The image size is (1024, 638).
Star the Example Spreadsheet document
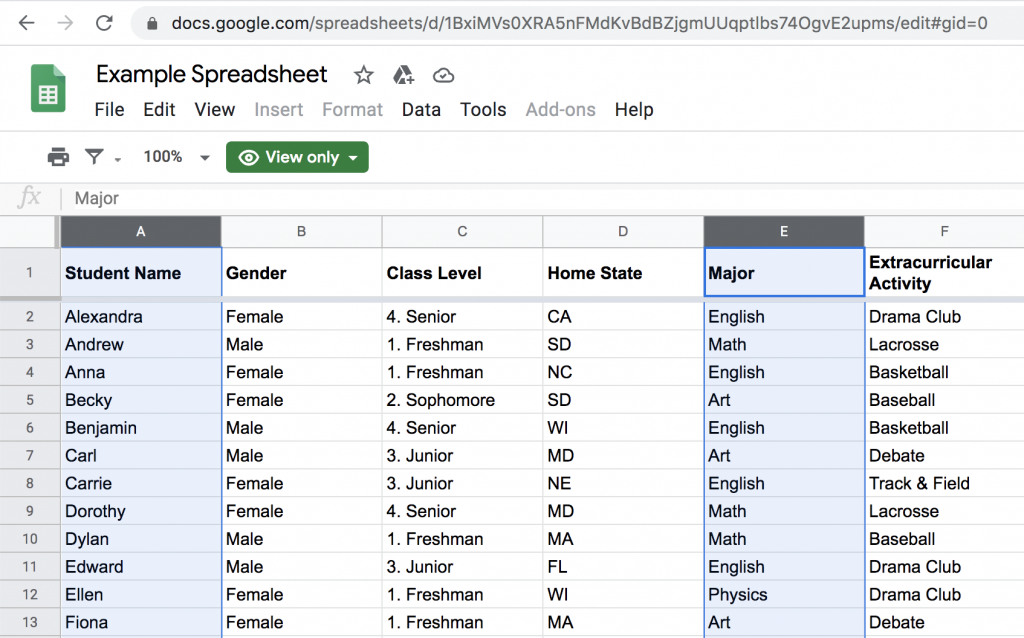tap(363, 75)
